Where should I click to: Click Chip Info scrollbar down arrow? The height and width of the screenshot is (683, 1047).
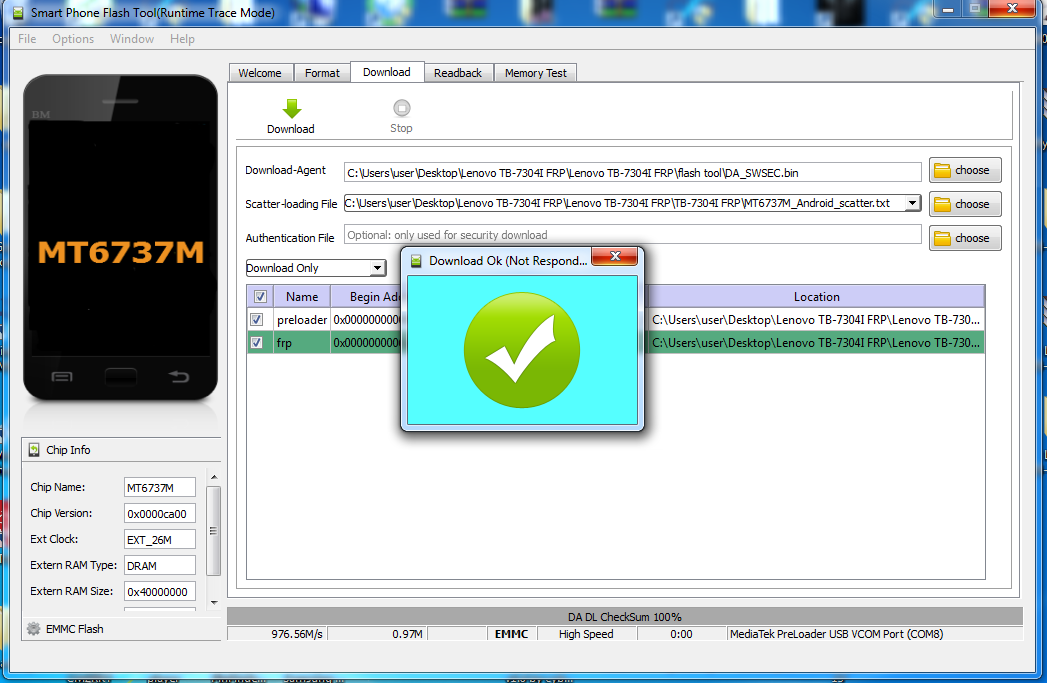pos(214,602)
